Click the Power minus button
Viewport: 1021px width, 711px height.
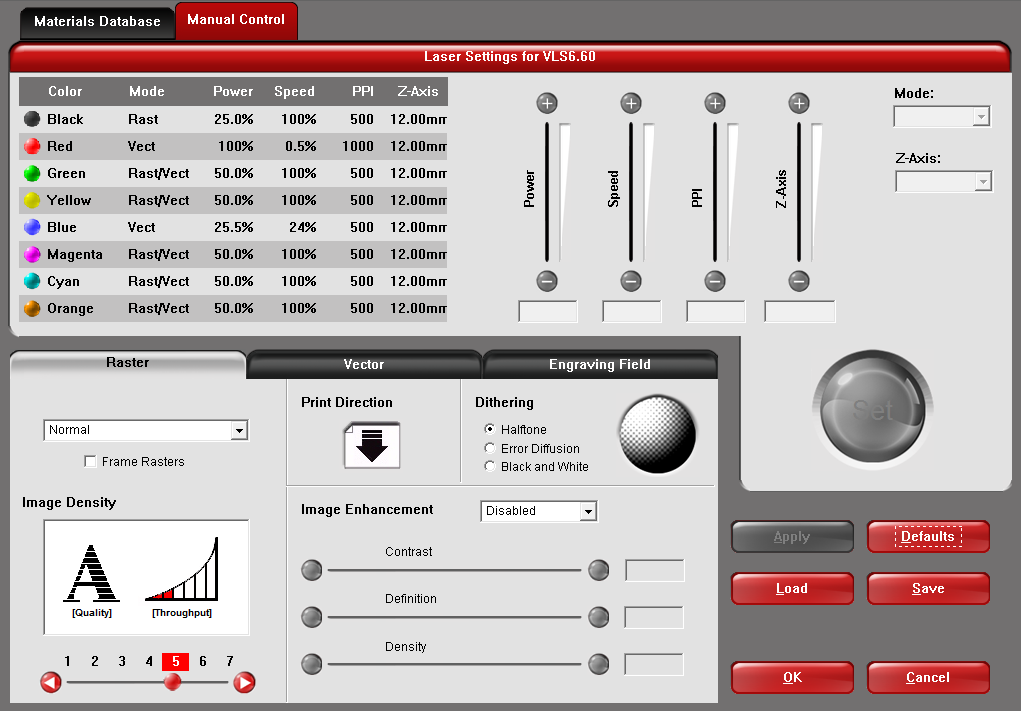coord(547,281)
